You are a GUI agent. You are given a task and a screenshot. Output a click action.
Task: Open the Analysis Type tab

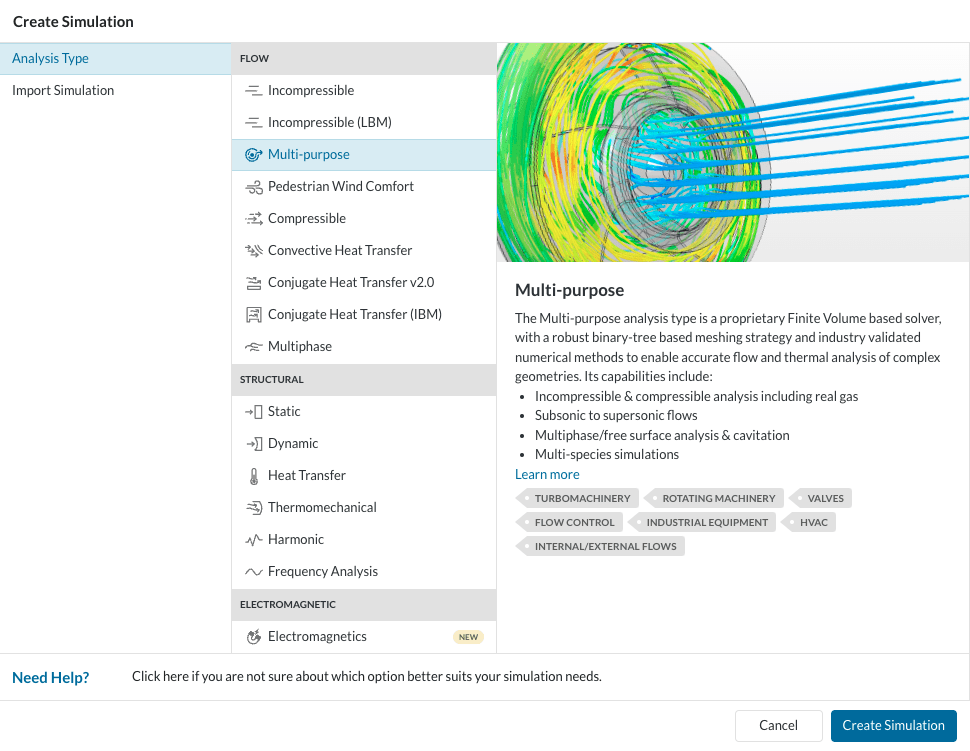tap(50, 59)
